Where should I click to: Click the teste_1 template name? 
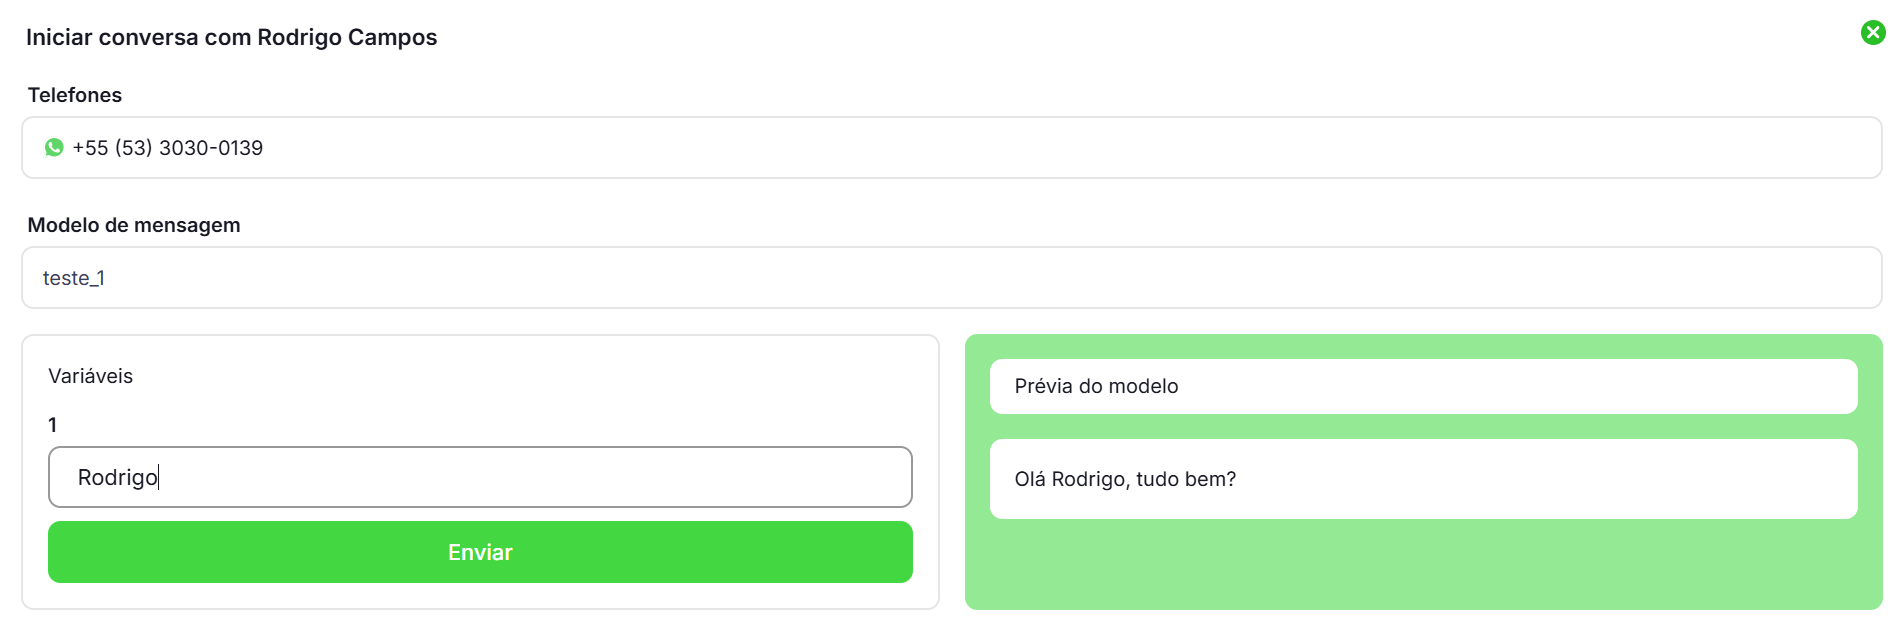pos(74,278)
